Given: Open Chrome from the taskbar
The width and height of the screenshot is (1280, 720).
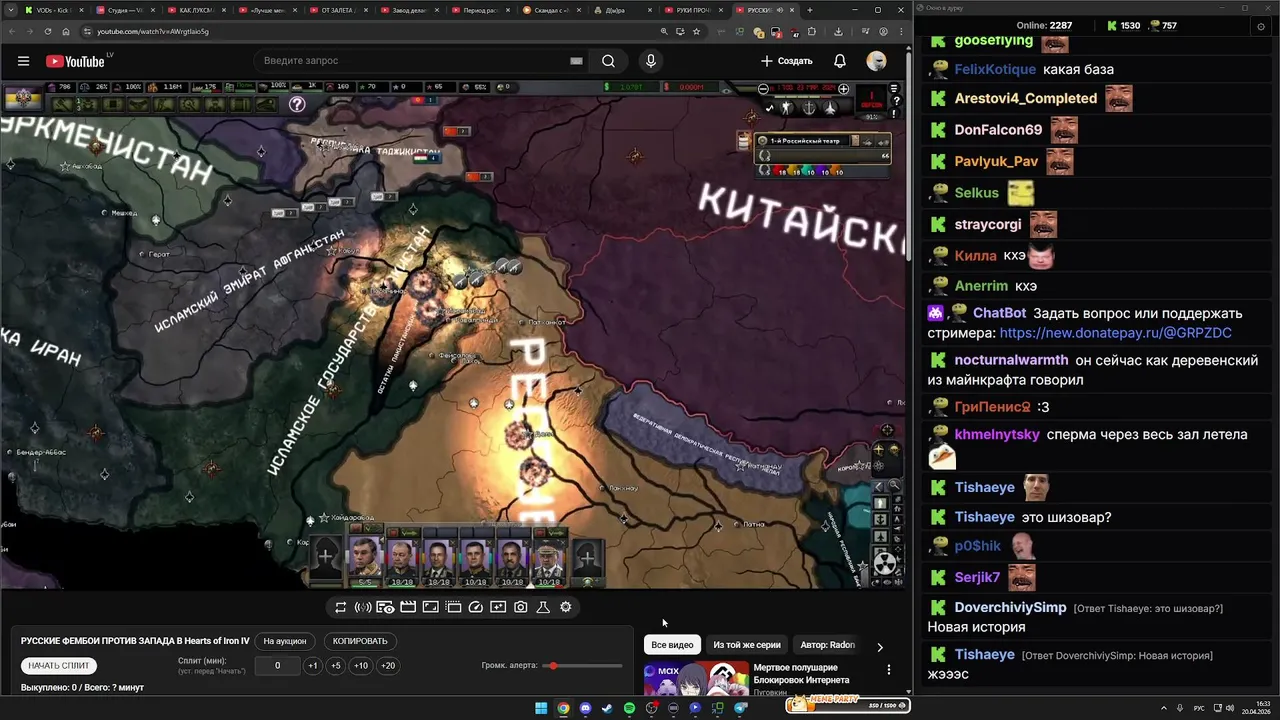Looking at the screenshot, I should tap(563, 708).
